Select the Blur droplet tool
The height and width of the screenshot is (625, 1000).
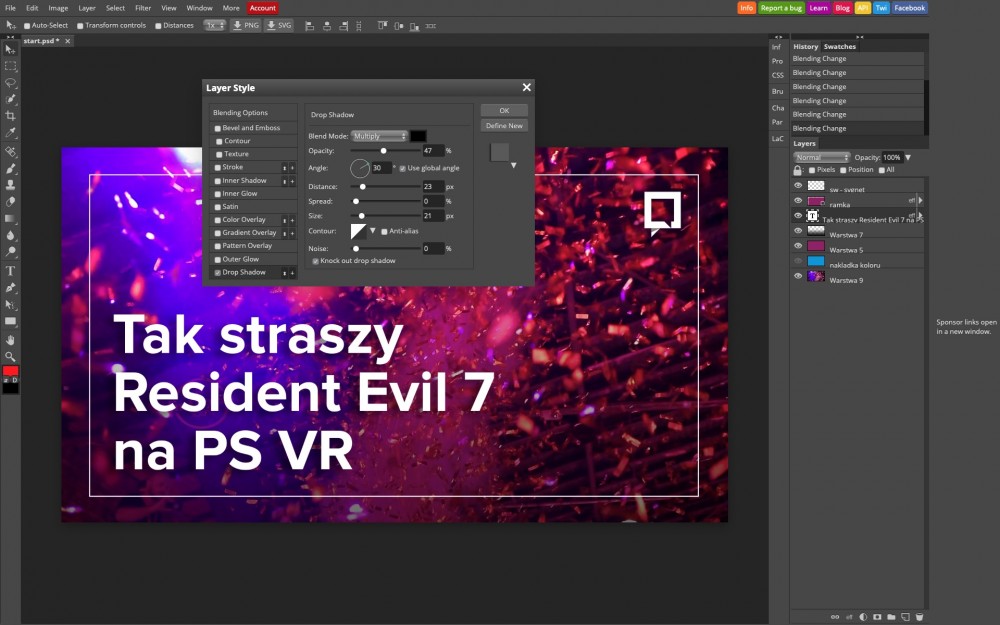click(x=10, y=235)
